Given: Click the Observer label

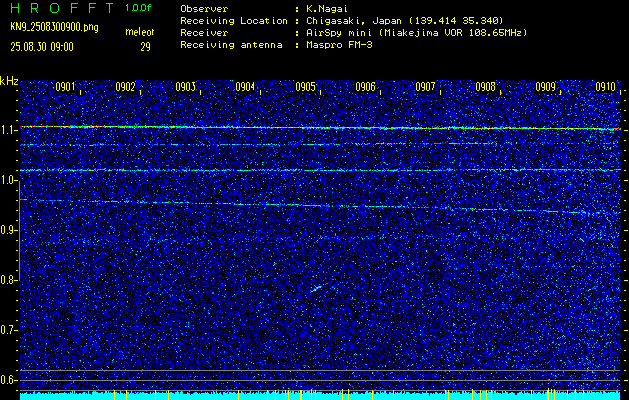Looking at the screenshot, I should click(204, 9).
